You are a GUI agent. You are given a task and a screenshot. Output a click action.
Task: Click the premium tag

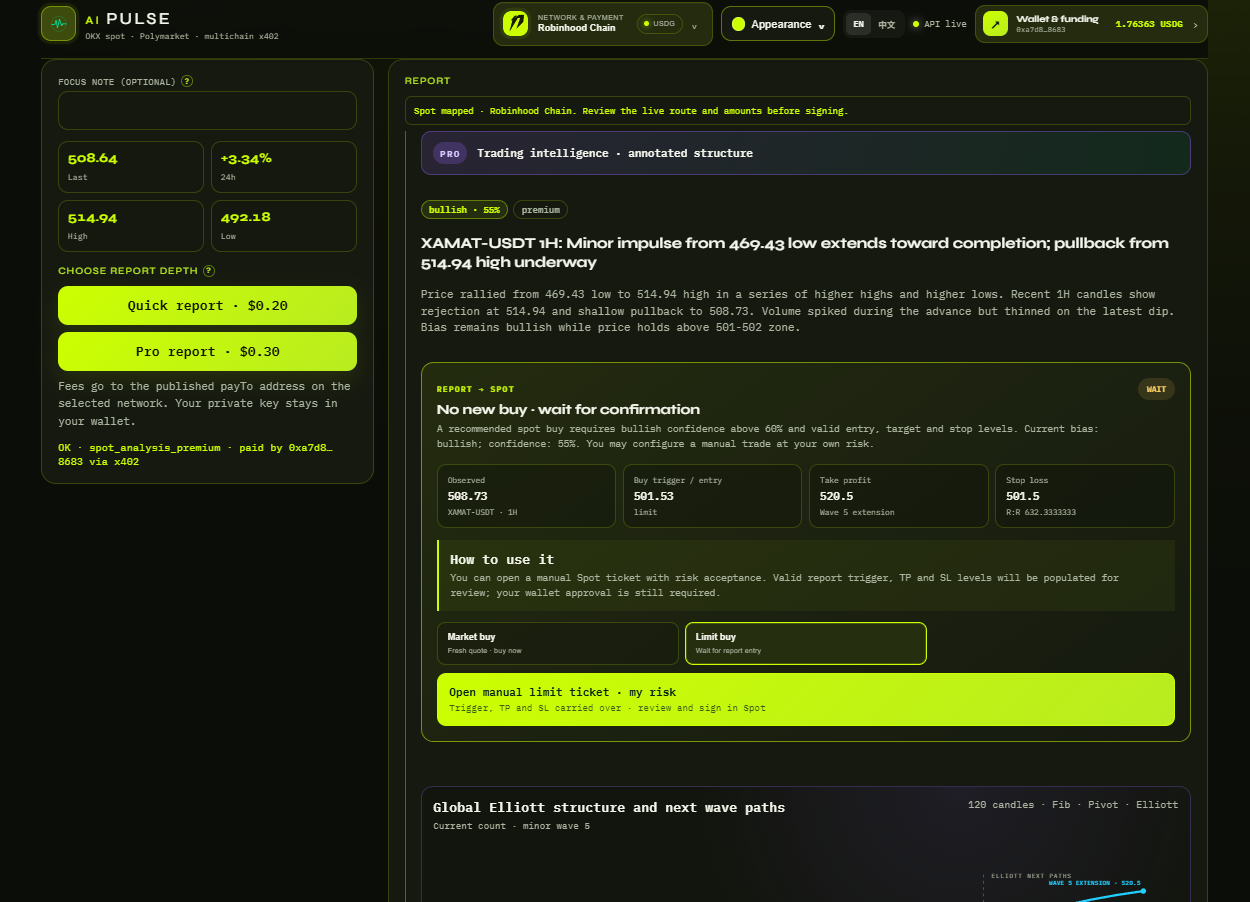click(540, 210)
